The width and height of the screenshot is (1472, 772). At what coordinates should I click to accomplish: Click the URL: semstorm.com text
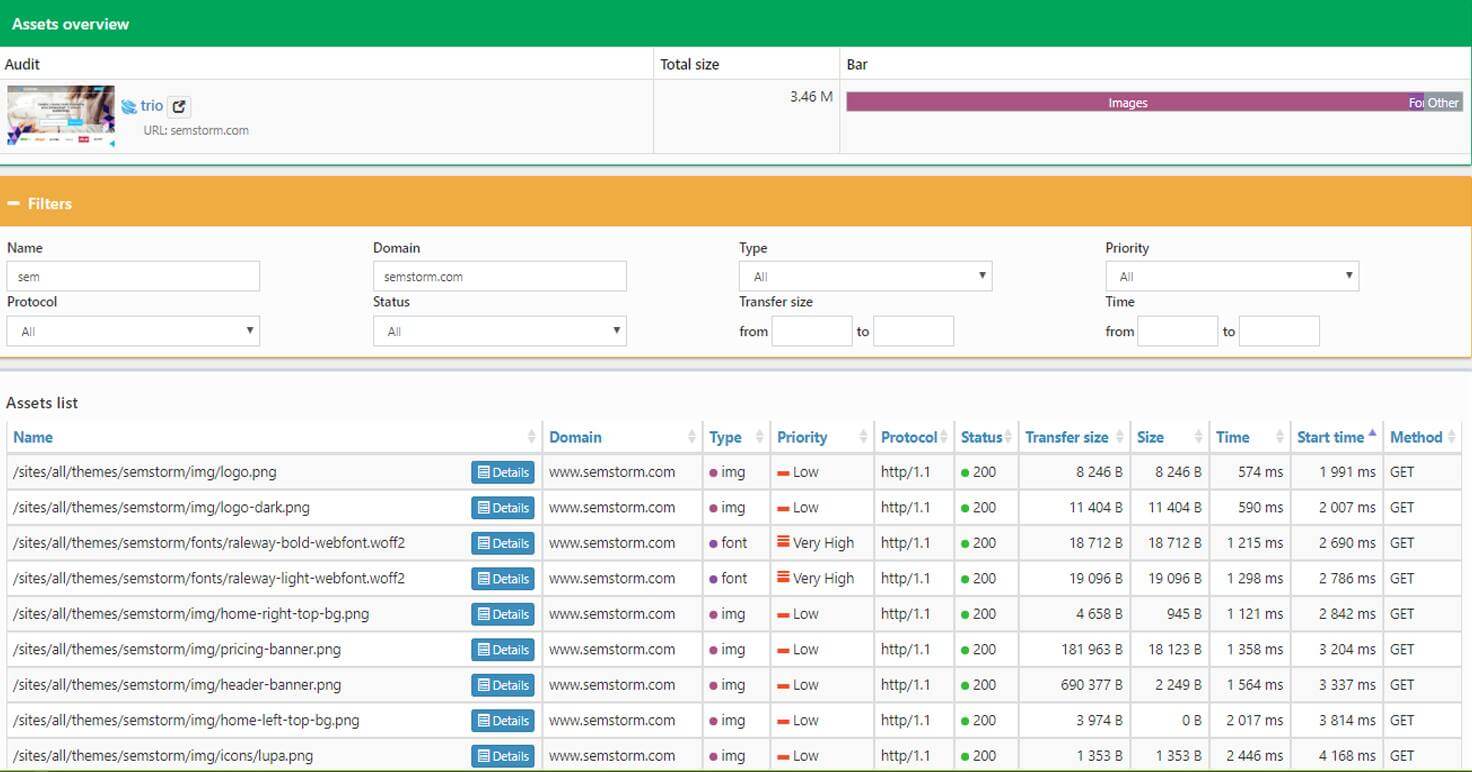pos(196,130)
